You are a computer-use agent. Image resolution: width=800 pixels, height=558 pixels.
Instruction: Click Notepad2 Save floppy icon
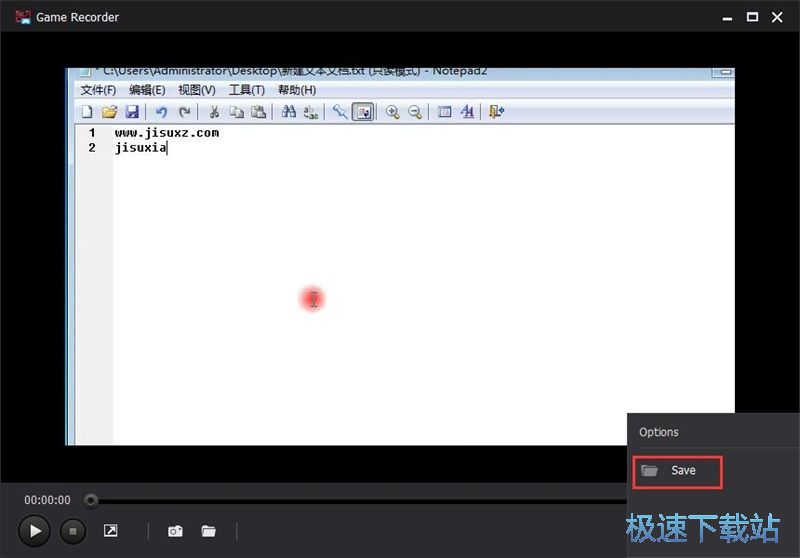(x=132, y=112)
